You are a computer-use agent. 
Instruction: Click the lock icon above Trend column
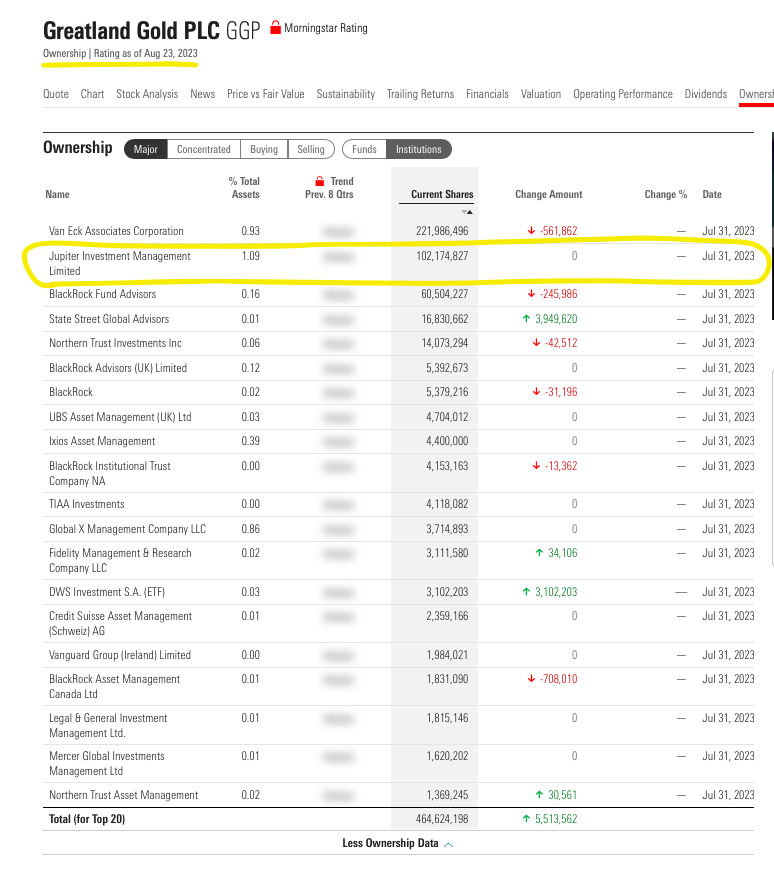tap(319, 181)
